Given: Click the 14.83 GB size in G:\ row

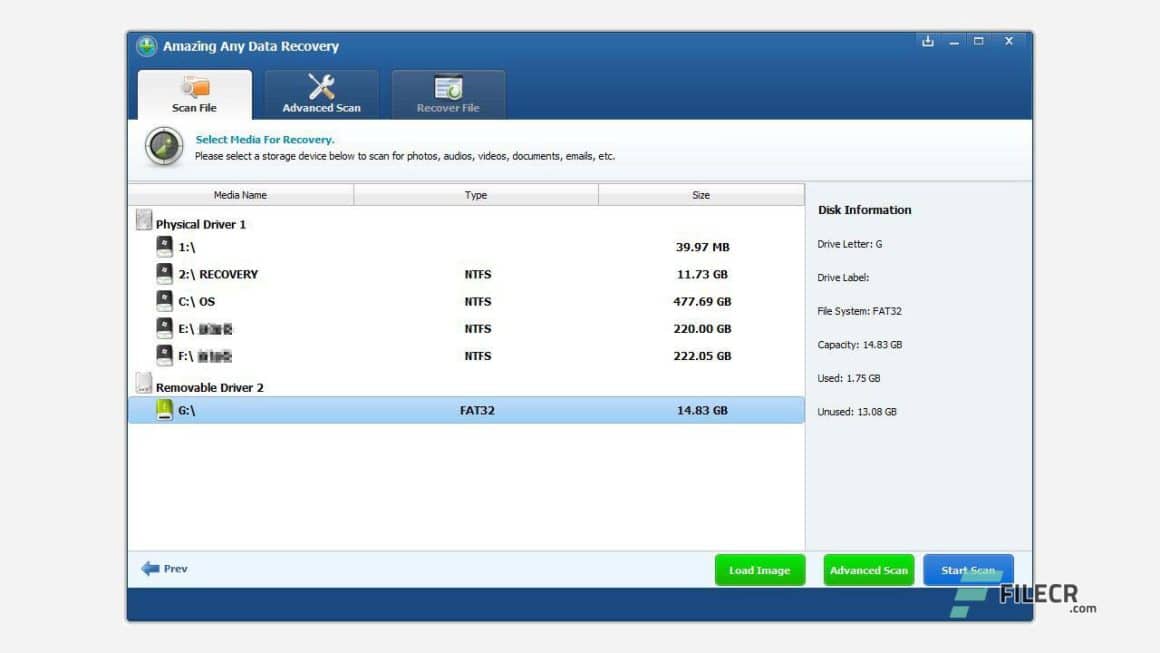Looking at the screenshot, I should coord(702,410).
